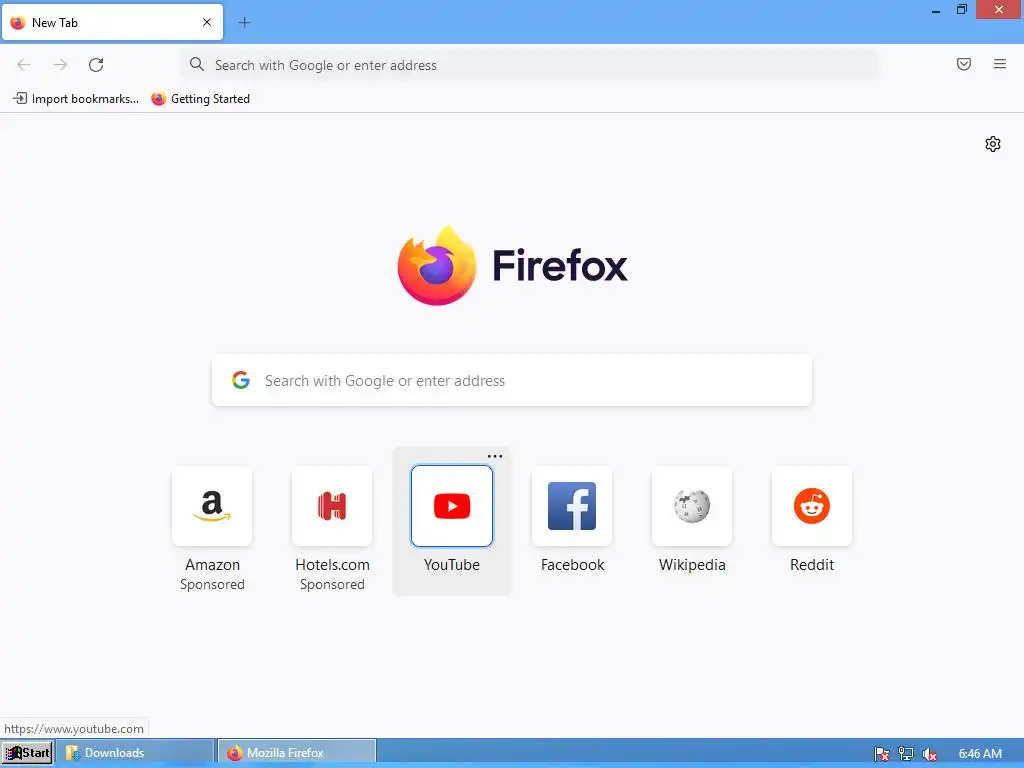Viewport: 1024px width, 768px height.
Task: Open a new tab with plus button
Action: [x=244, y=23]
